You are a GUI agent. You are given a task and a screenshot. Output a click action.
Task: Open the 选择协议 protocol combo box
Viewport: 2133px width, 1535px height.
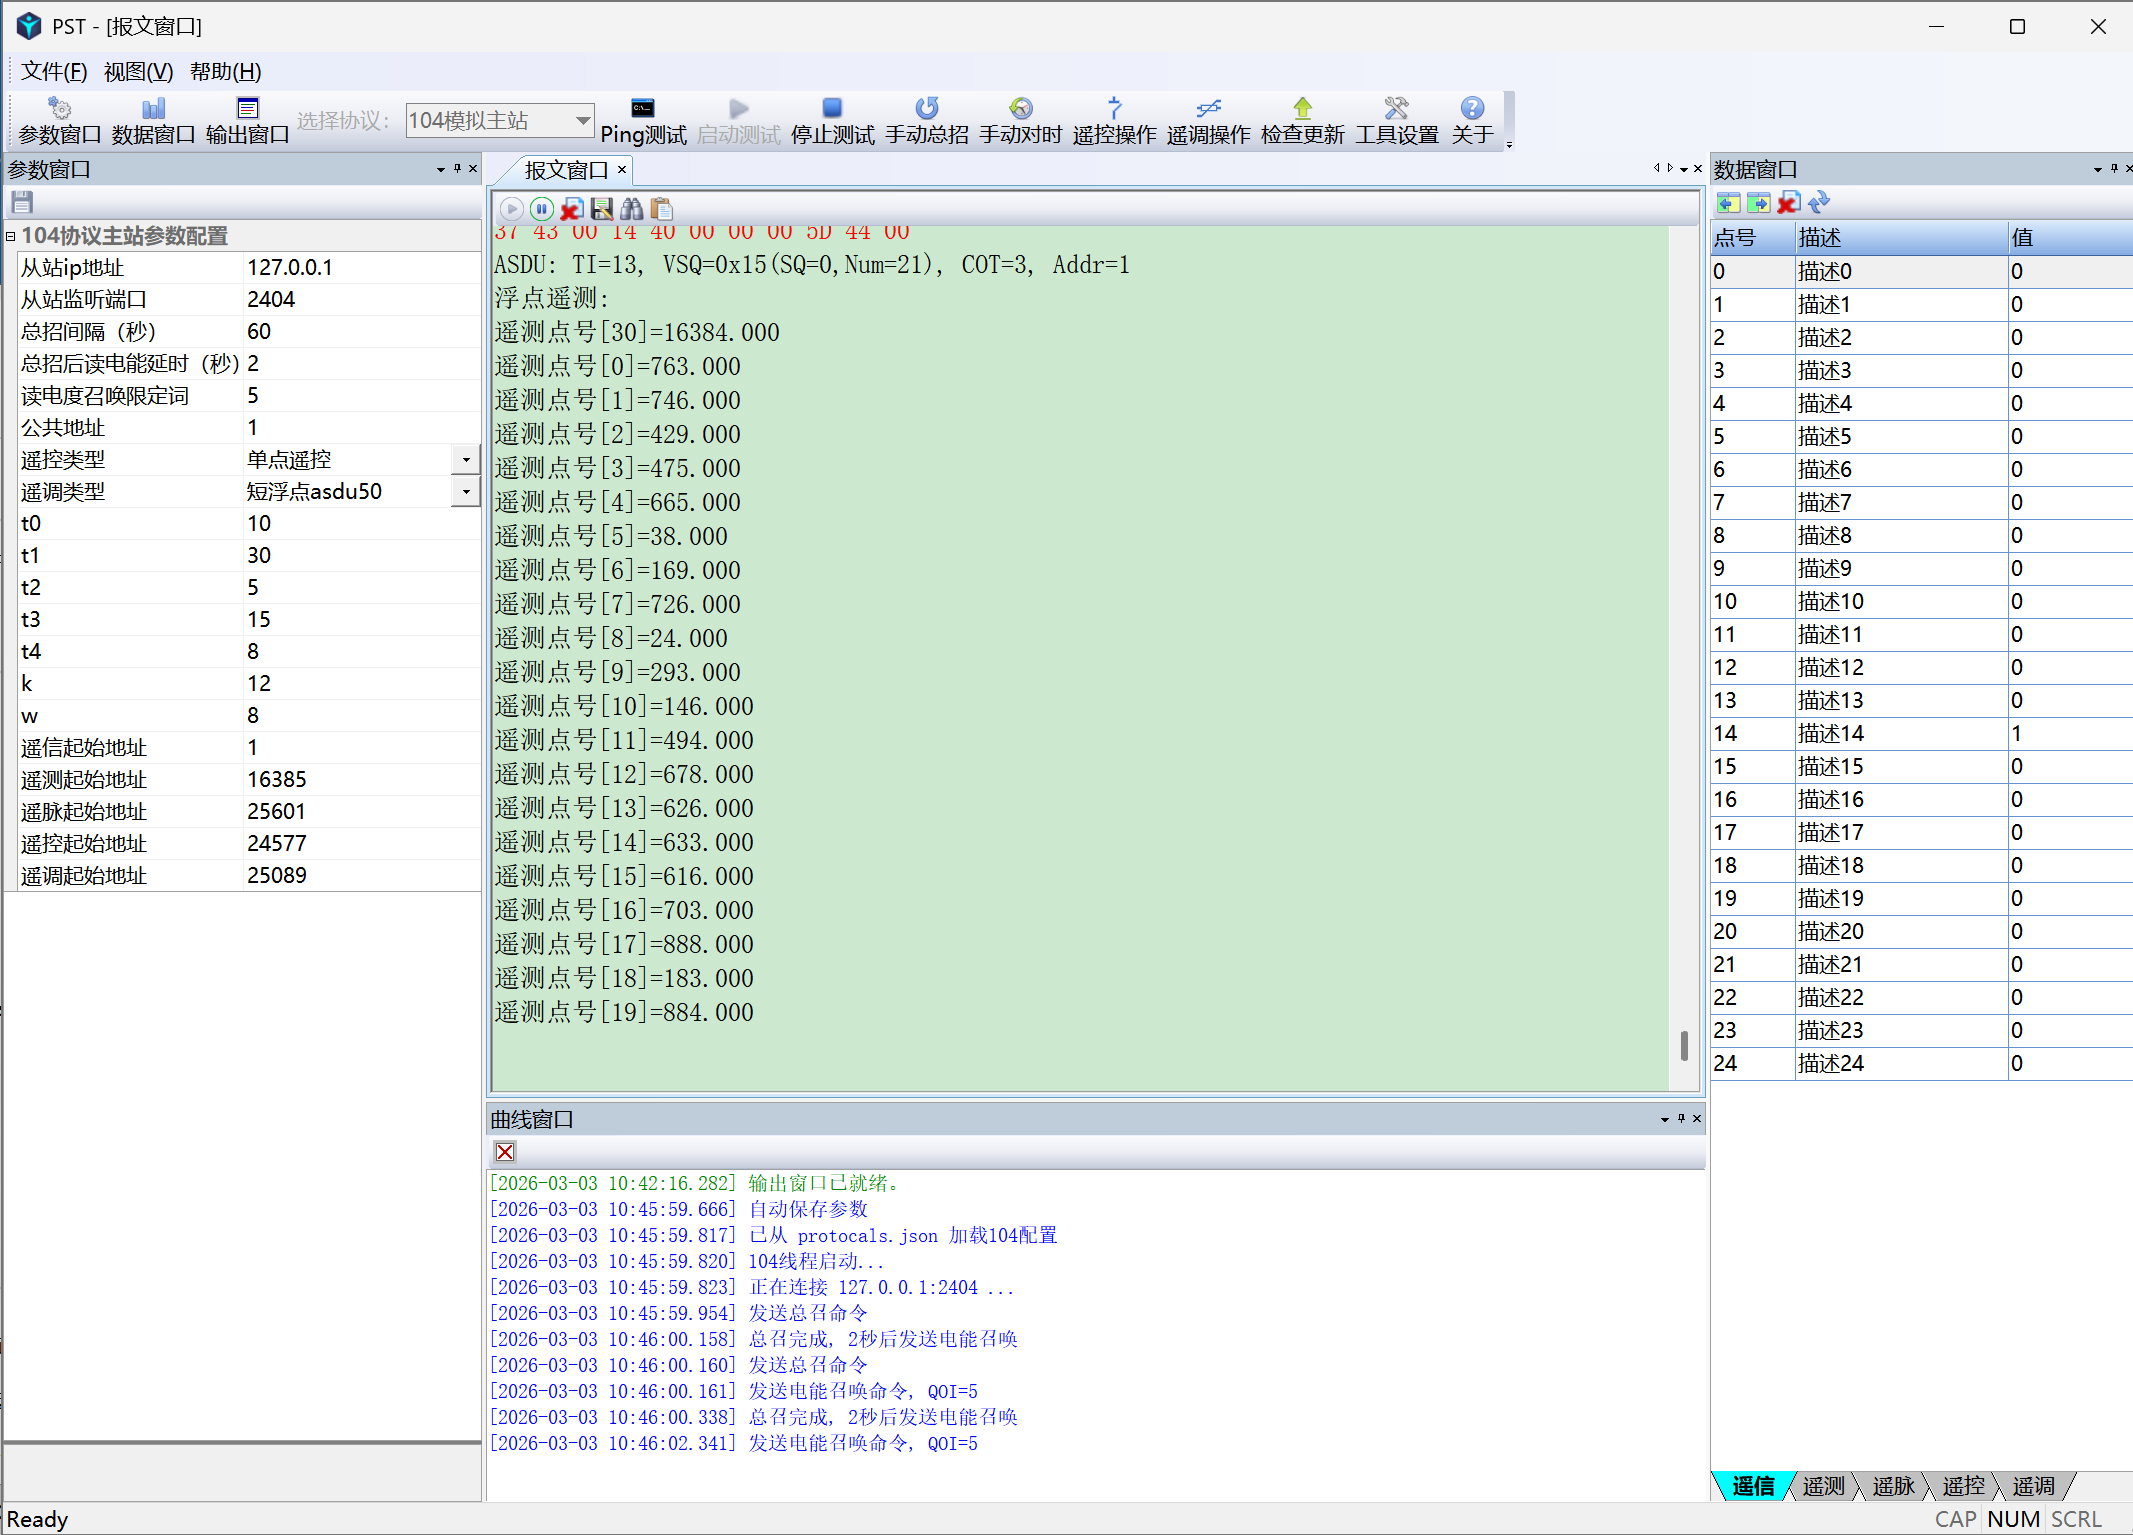click(500, 121)
